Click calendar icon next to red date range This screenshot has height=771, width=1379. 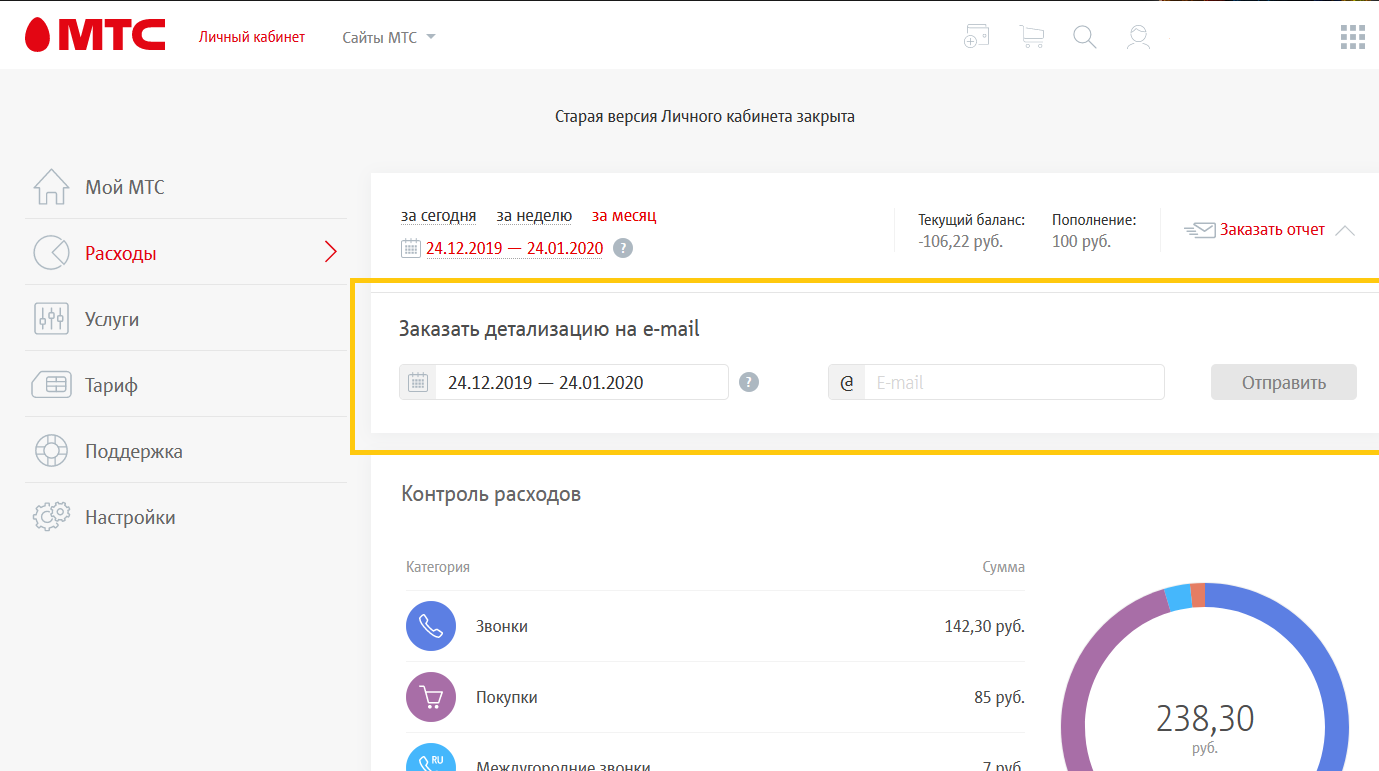(x=411, y=248)
